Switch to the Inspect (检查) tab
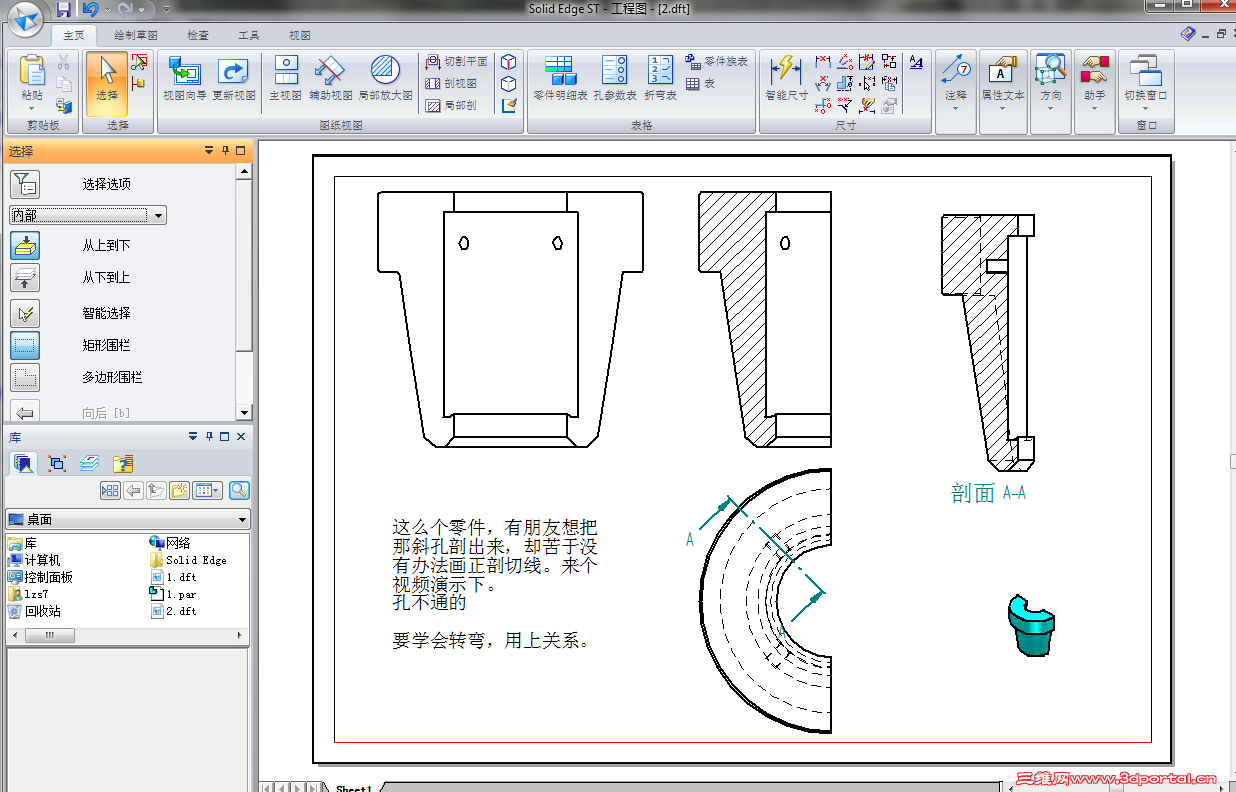This screenshot has width=1236, height=792. point(198,35)
